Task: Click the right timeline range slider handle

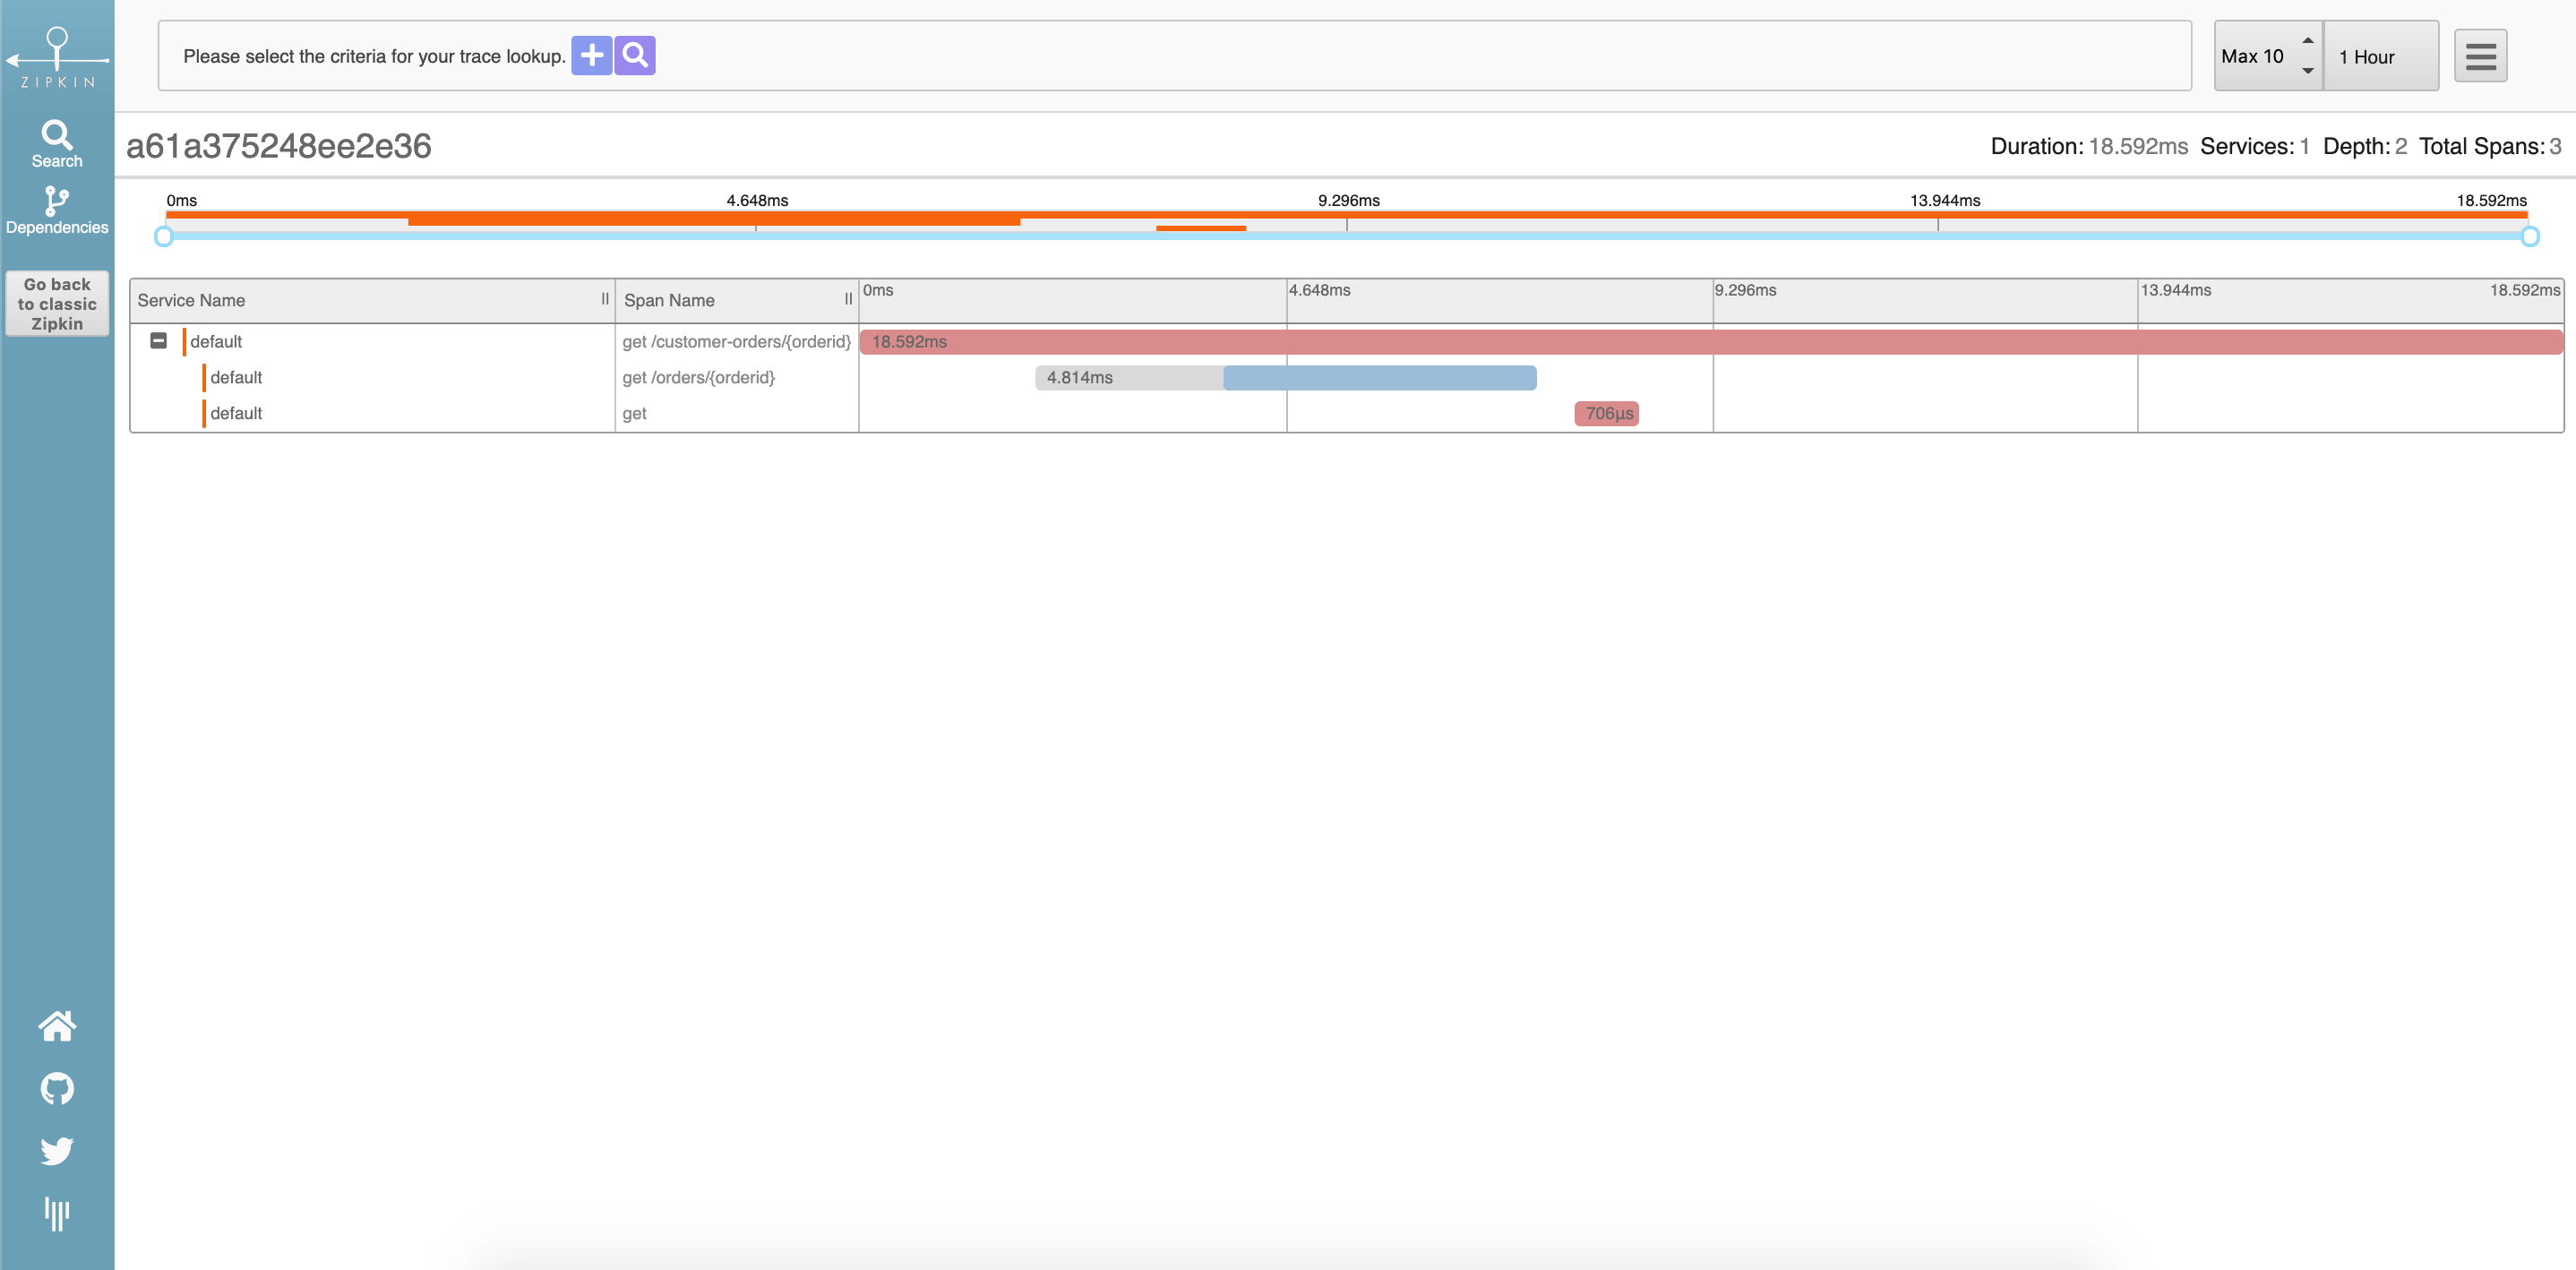Action: click(x=2529, y=236)
